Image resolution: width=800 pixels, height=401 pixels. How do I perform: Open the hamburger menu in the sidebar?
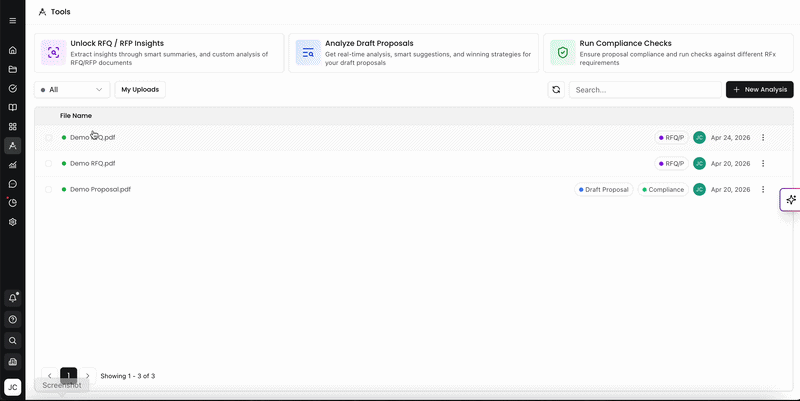pos(13,21)
